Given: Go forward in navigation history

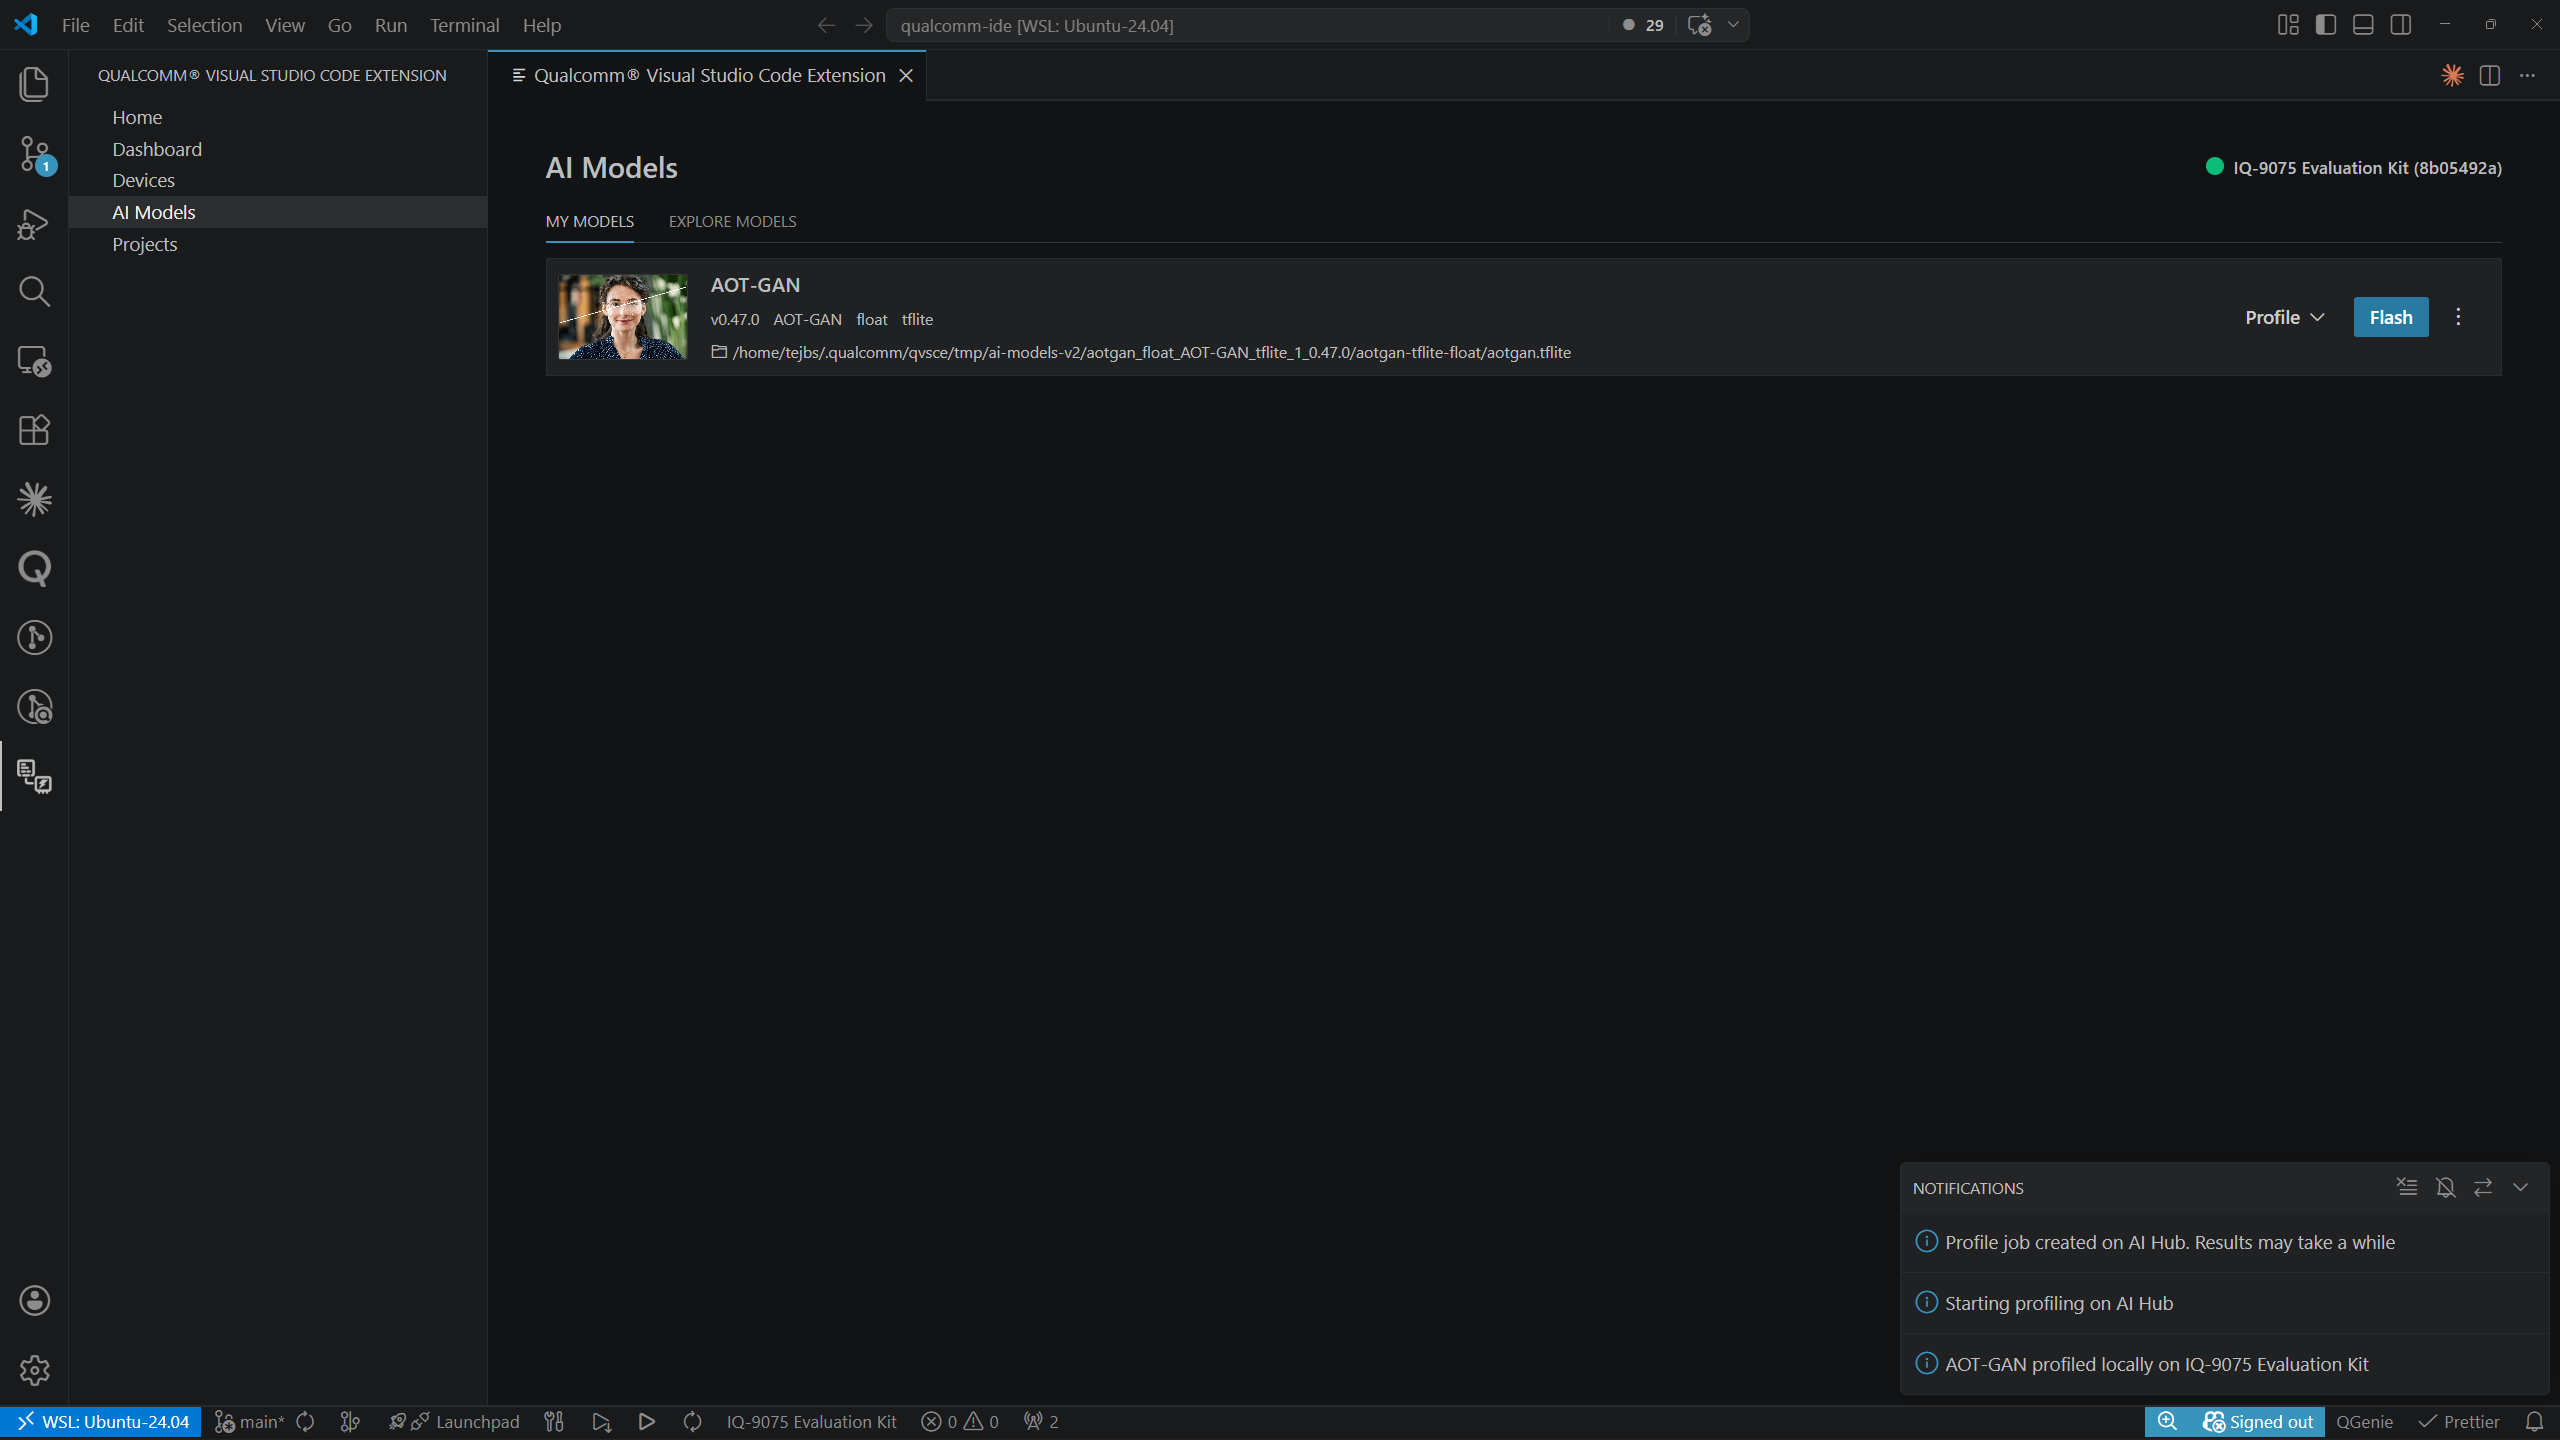Looking at the screenshot, I should pos(864,25).
